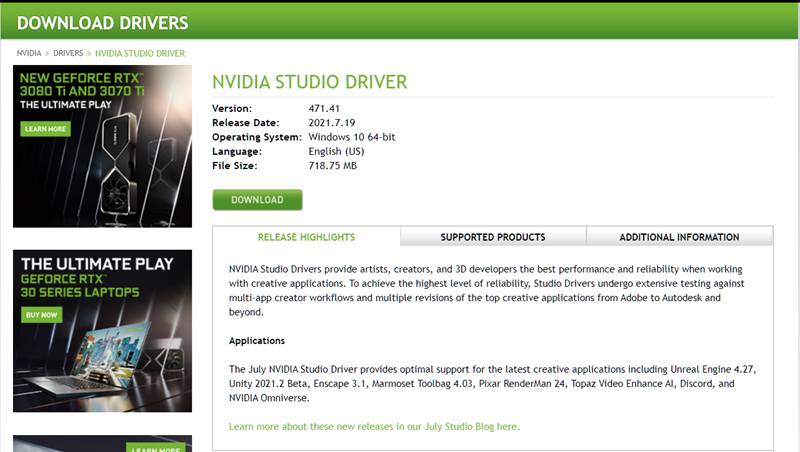Image resolution: width=800 pixels, height=452 pixels.
Task: Click the NVIDIA STUDIO DRIVER heading
Action: [310, 82]
